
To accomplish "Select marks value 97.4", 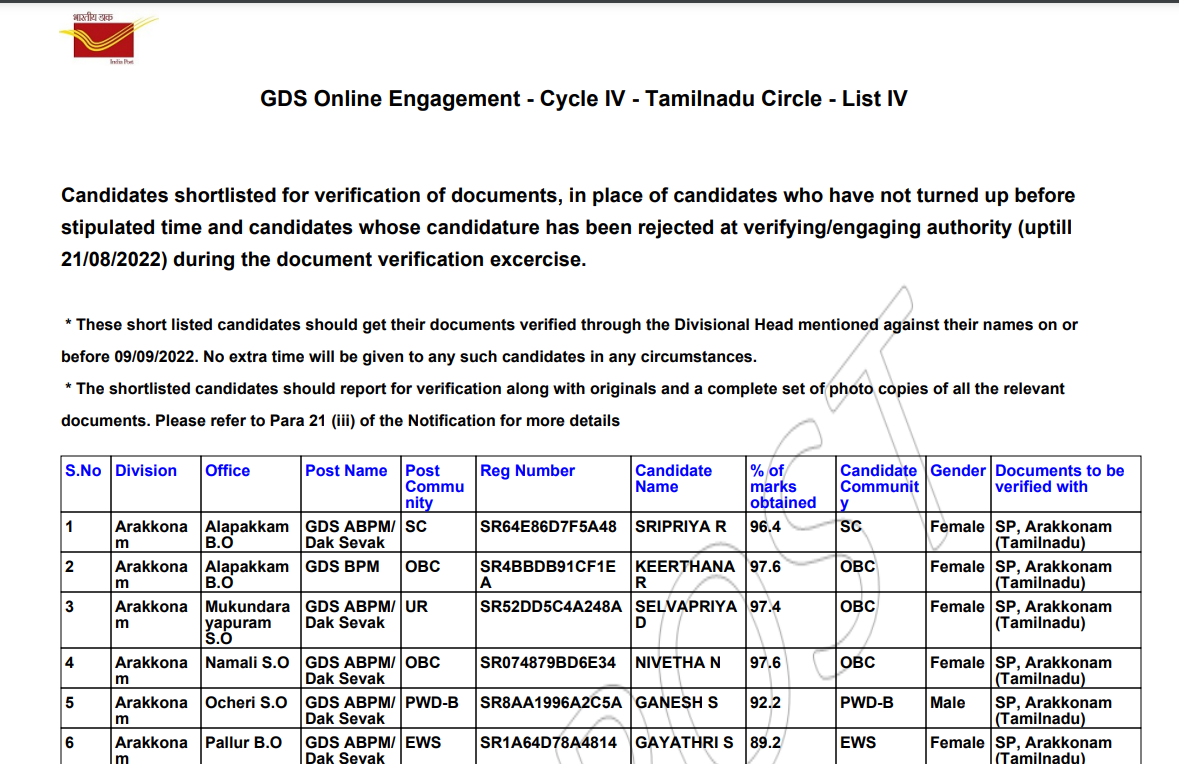I will (x=765, y=607).
